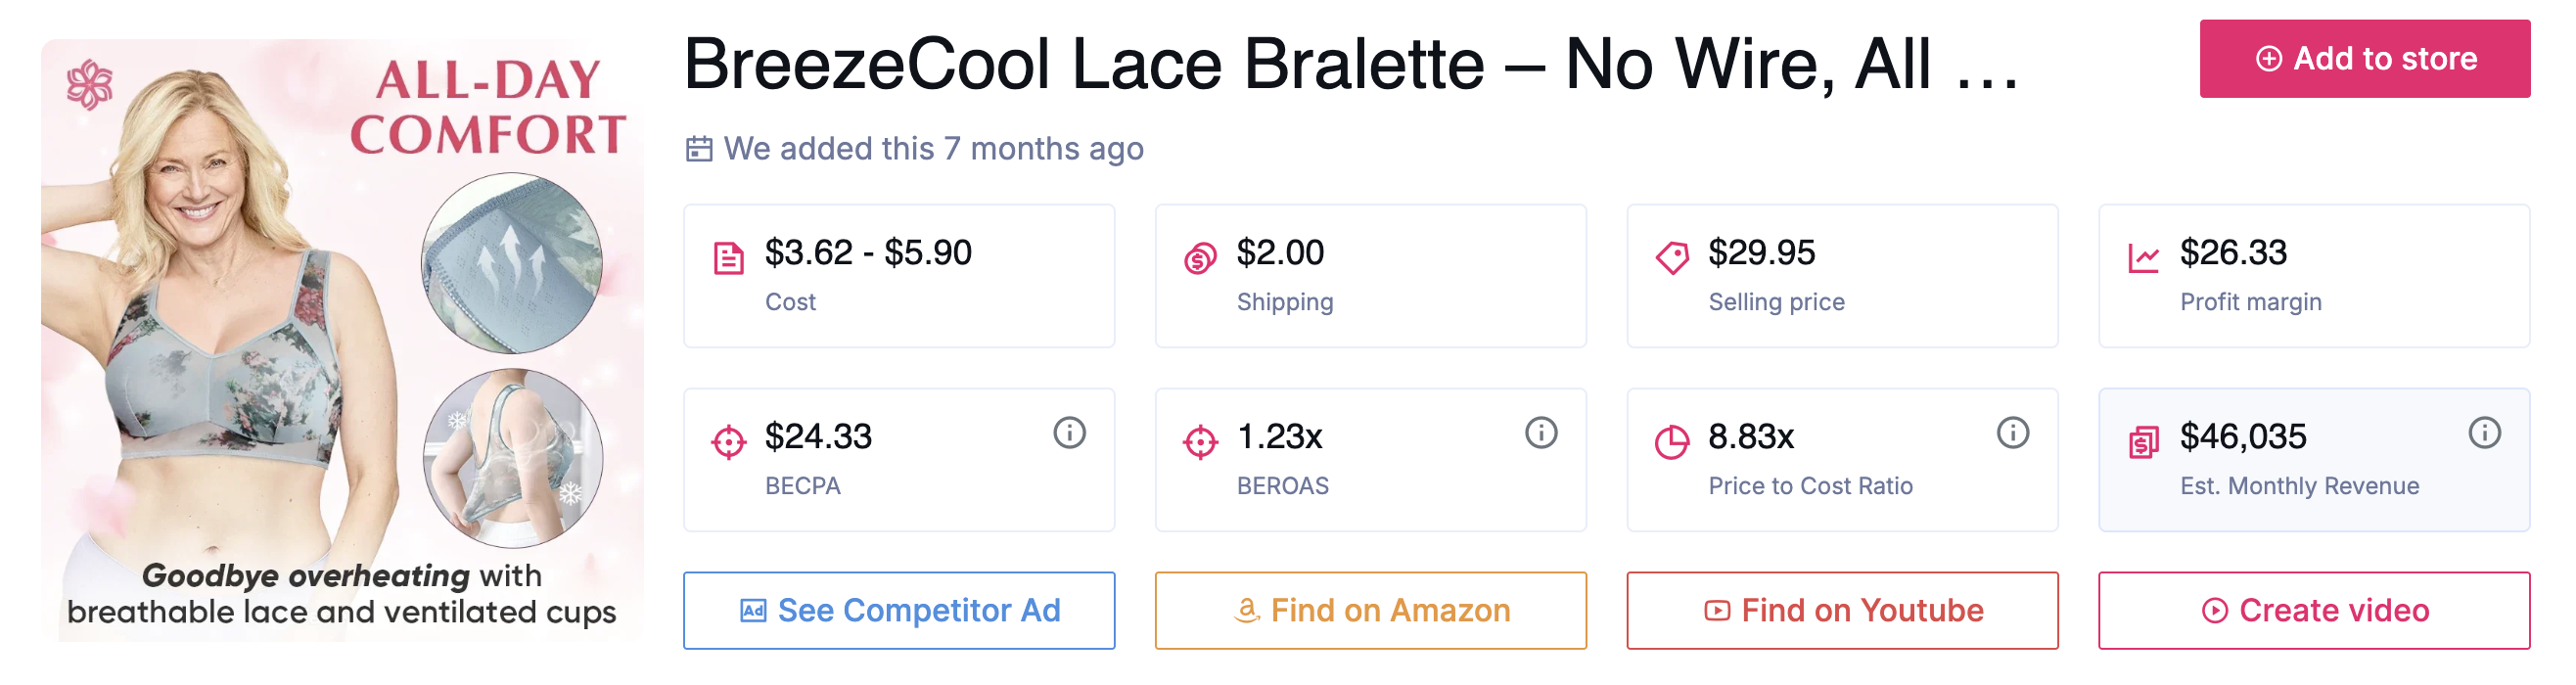
Task: Open the bralette product image
Action: pos(342,340)
